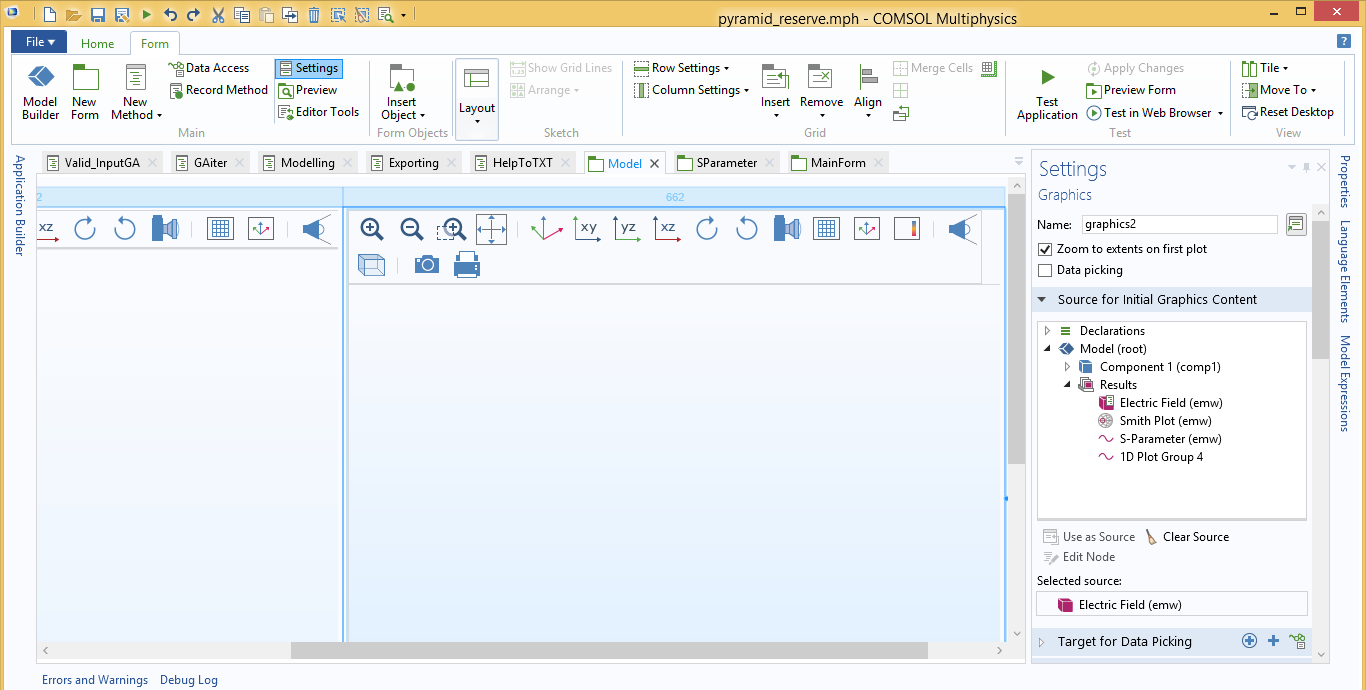
Task: Expand the Declarations tree node
Action: [x=1047, y=331]
